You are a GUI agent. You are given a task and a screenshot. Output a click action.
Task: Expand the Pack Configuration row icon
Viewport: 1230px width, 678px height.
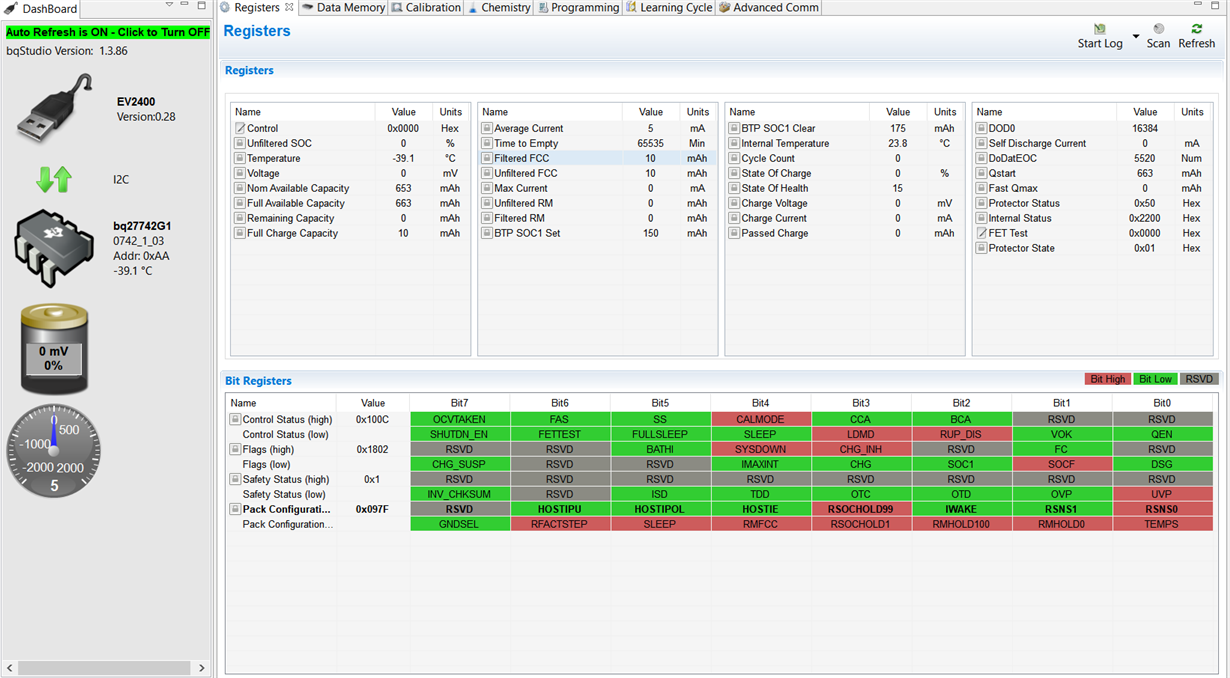pos(236,510)
